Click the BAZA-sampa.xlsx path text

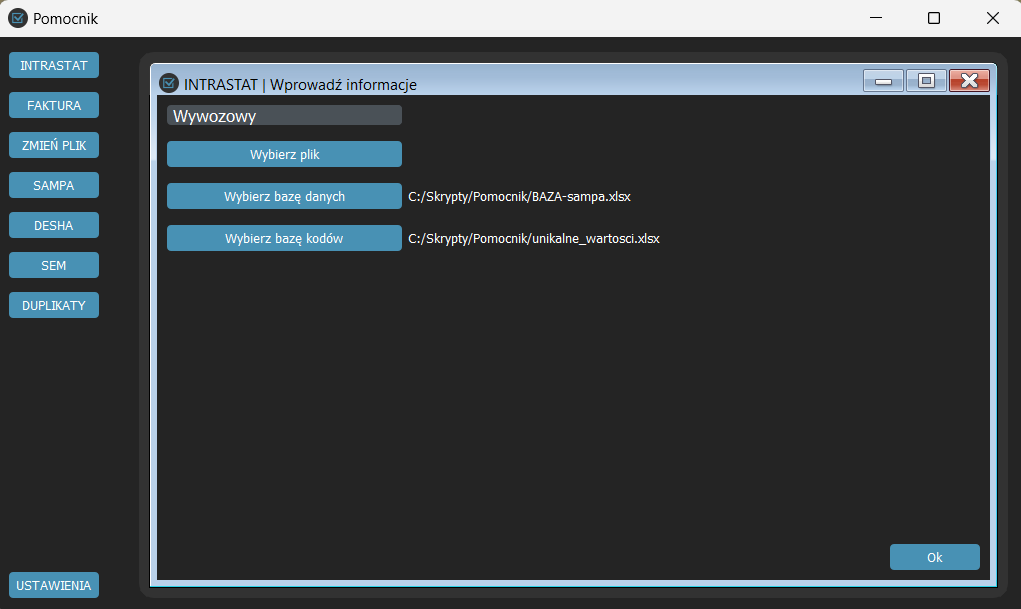(519, 197)
